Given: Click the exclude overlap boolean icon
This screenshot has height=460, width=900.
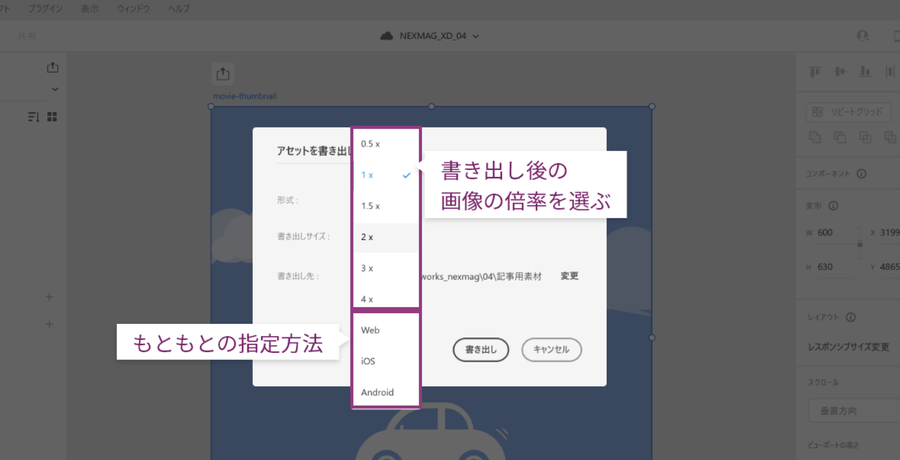Looking at the screenshot, I should click(x=890, y=137).
